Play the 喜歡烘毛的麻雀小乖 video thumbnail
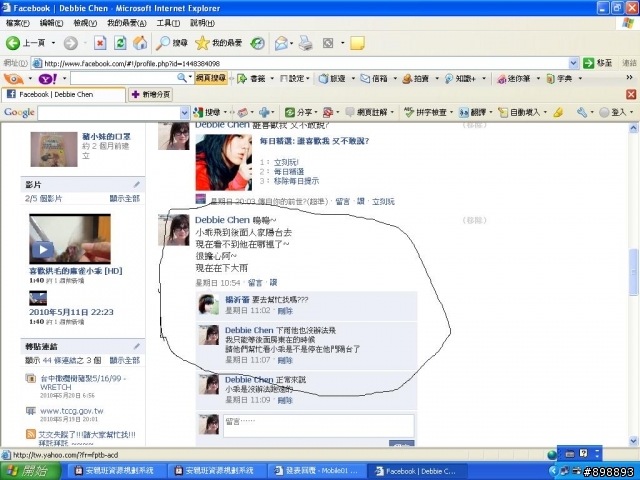The height and width of the screenshot is (480, 640). tap(70, 239)
